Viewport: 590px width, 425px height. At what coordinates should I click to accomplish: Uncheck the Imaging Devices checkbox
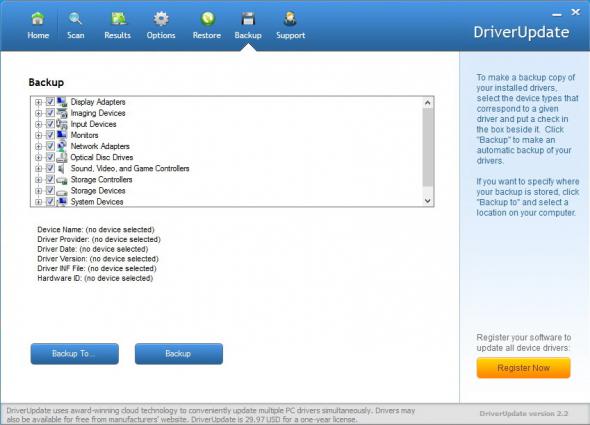tap(50, 113)
